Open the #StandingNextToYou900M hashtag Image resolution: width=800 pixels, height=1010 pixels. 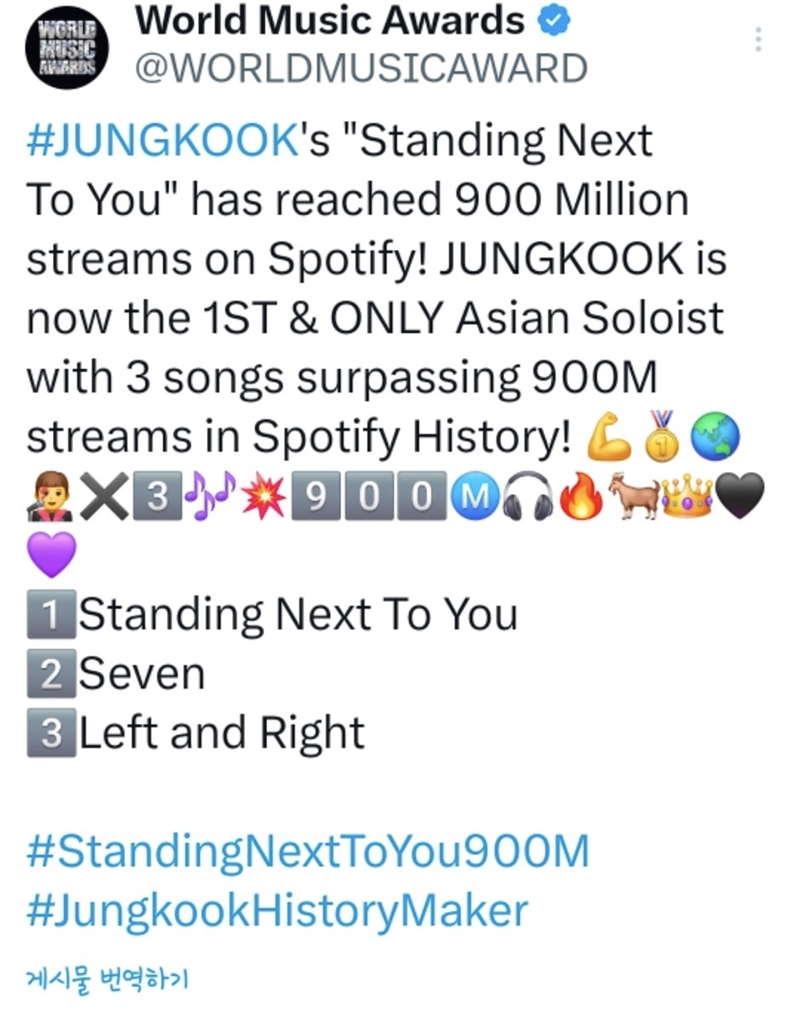click(x=308, y=851)
